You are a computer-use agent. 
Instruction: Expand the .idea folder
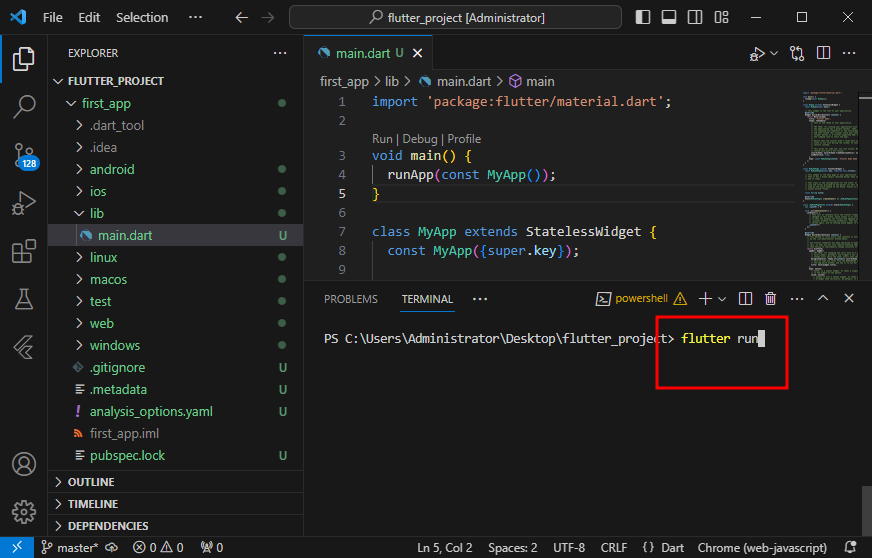pyautogui.click(x=175, y=147)
